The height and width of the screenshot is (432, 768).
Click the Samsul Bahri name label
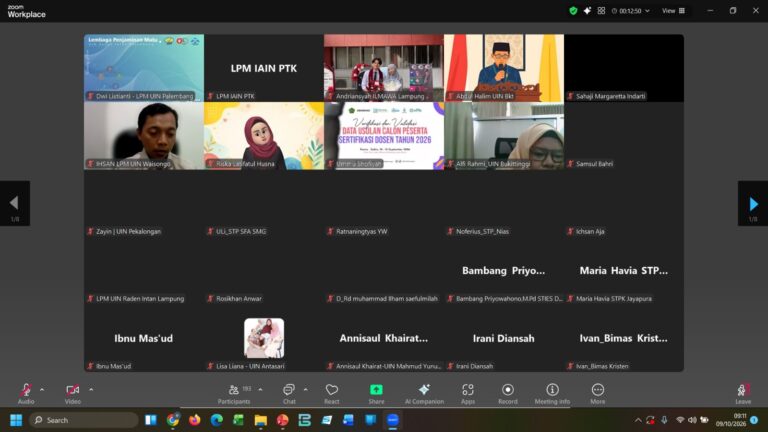(x=594, y=164)
